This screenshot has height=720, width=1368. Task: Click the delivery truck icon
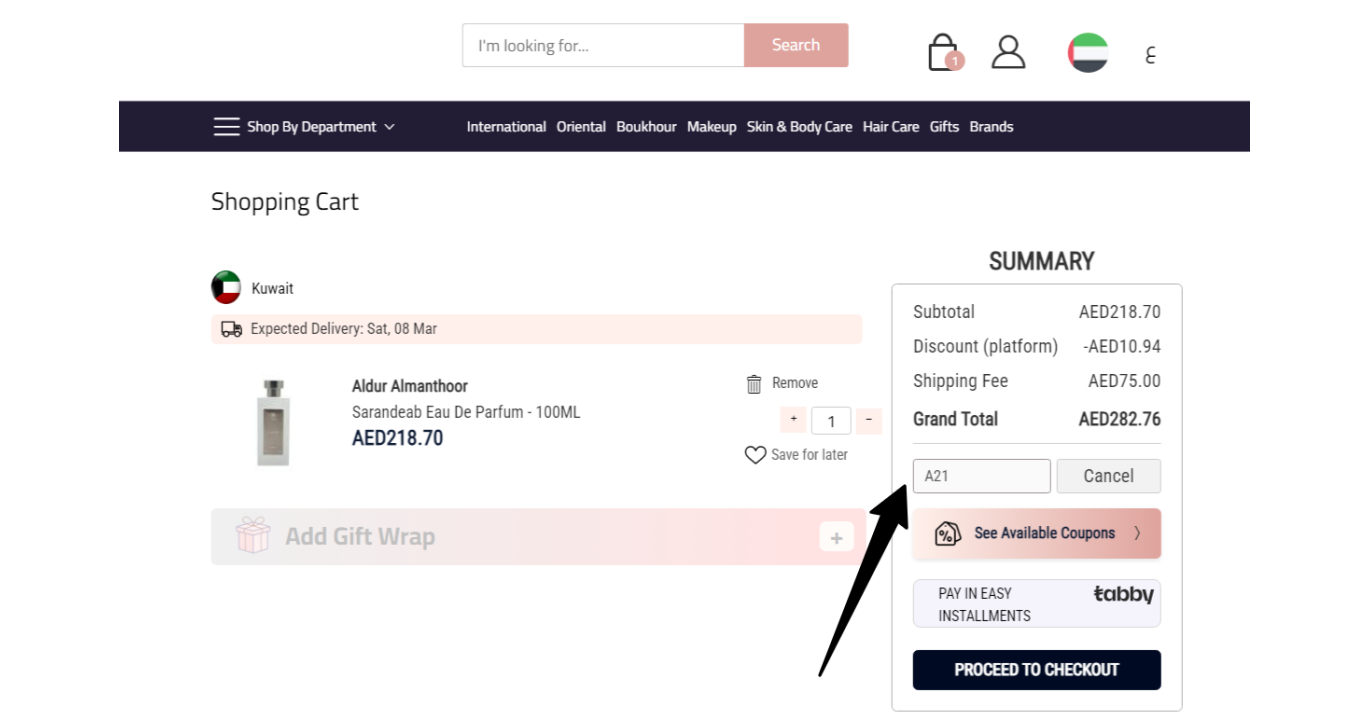coord(231,329)
